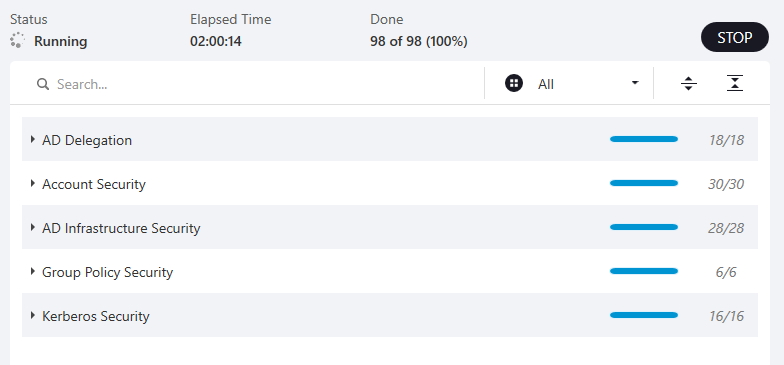This screenshot has width=784, height=365.
Task: Click the 98 of 98 done text
Action: pos(418,42)
